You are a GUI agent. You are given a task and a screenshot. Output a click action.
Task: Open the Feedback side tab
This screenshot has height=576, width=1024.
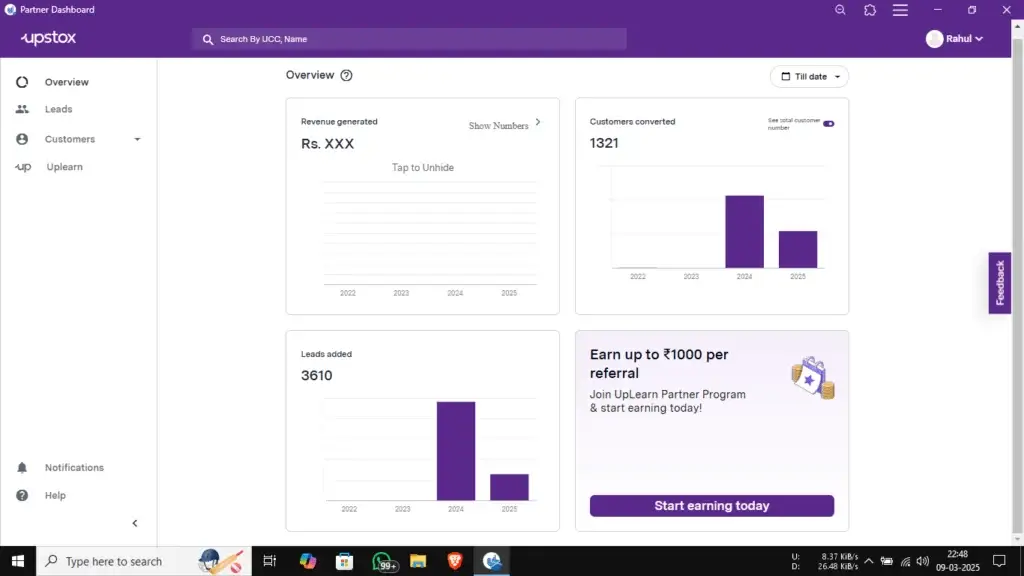[999, 283]
